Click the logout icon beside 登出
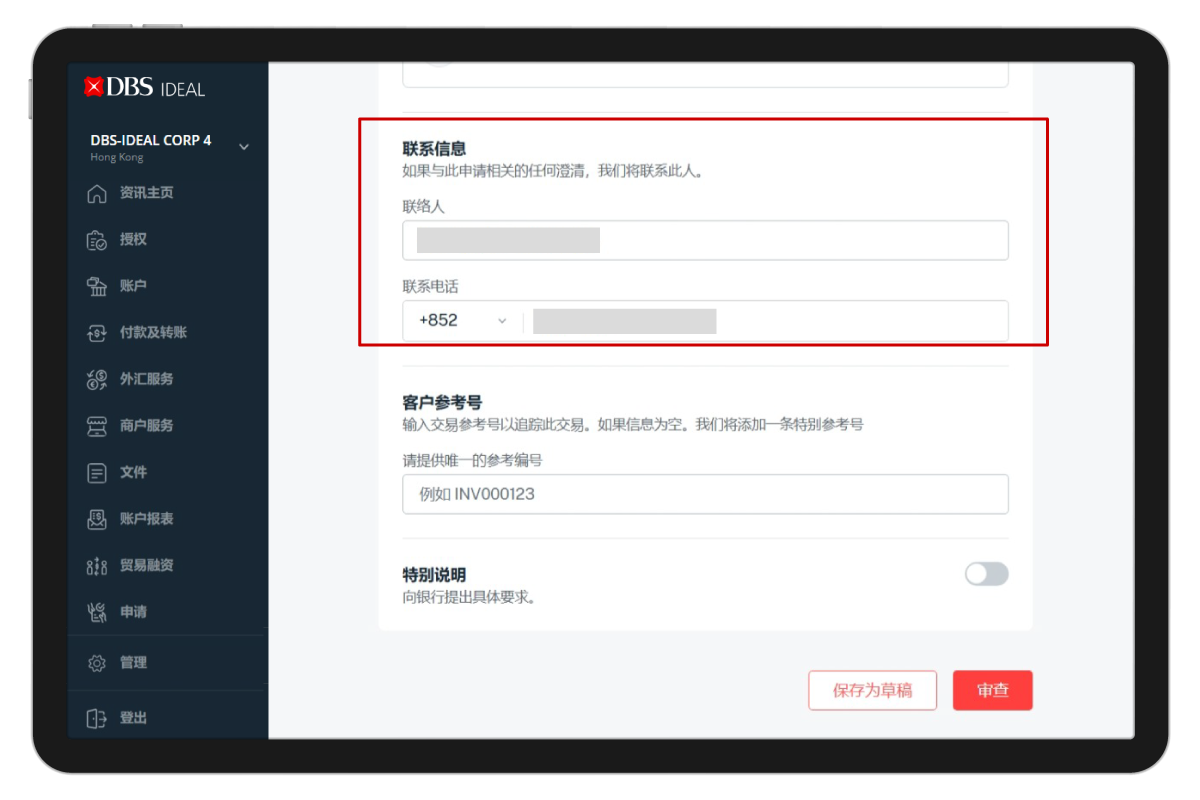This screenshot has height=800, width=1200. [97, 718]
